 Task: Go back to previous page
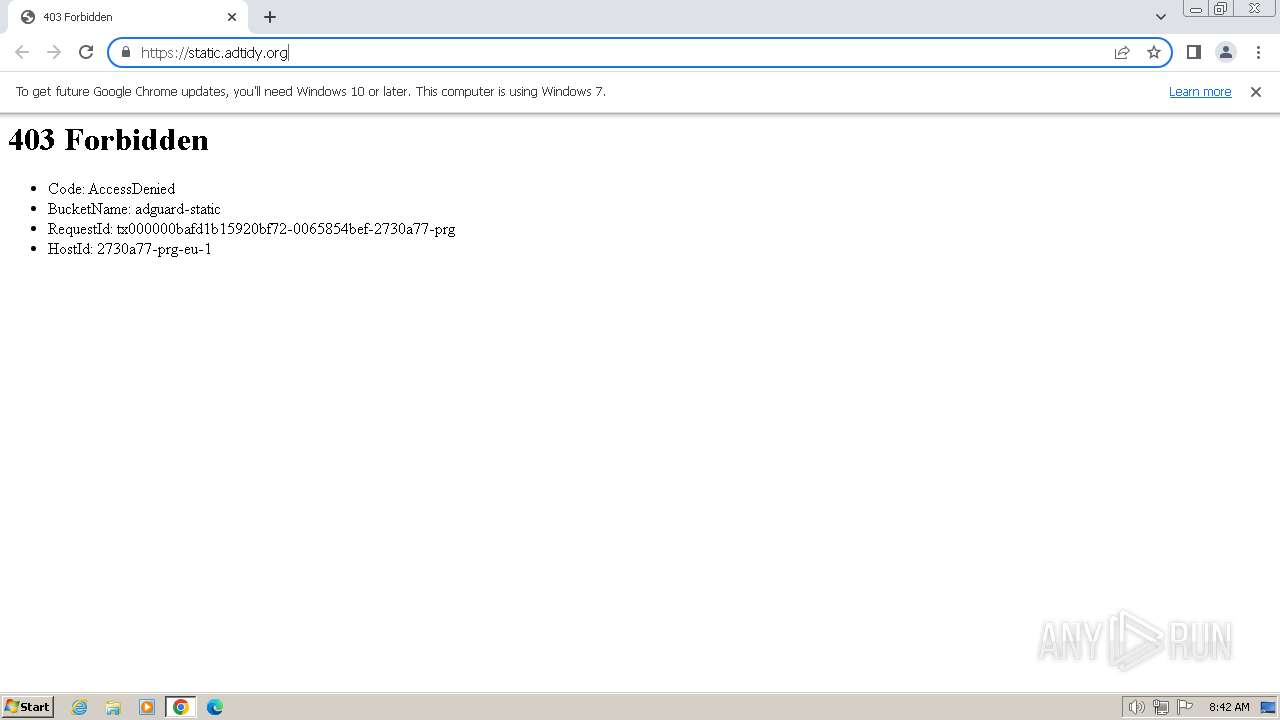pyautogui.click(x=22, y=52)
